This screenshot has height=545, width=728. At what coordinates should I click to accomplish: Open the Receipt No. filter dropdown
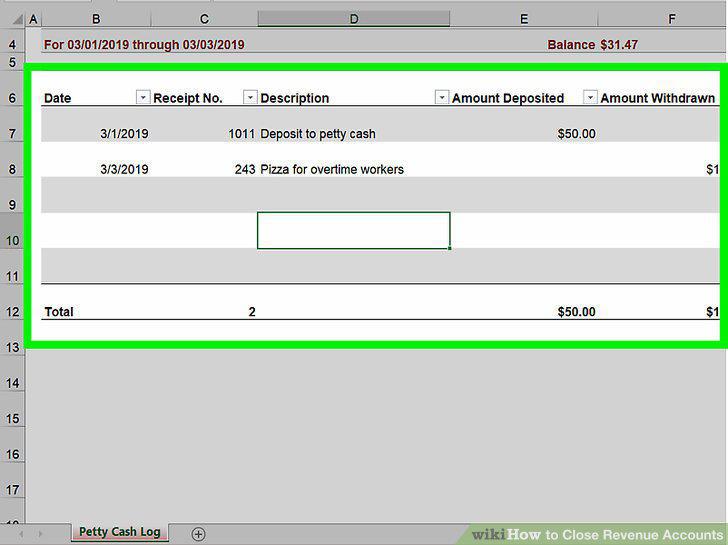tap(250, 97)
